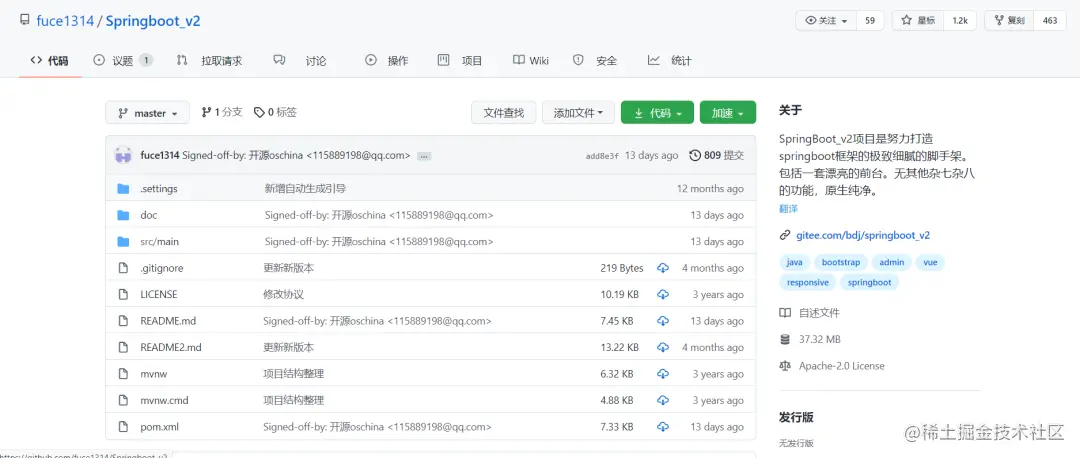Select the bootstrap topic tag
This screenshot has height=458, width=1080.
click(x=841, y=262)
